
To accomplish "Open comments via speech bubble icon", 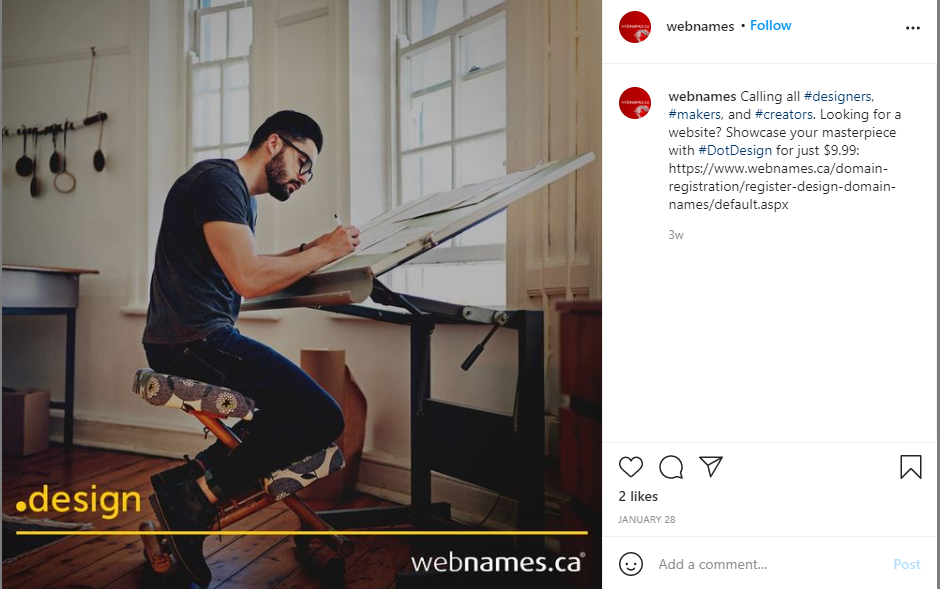I will coord(671,467).
